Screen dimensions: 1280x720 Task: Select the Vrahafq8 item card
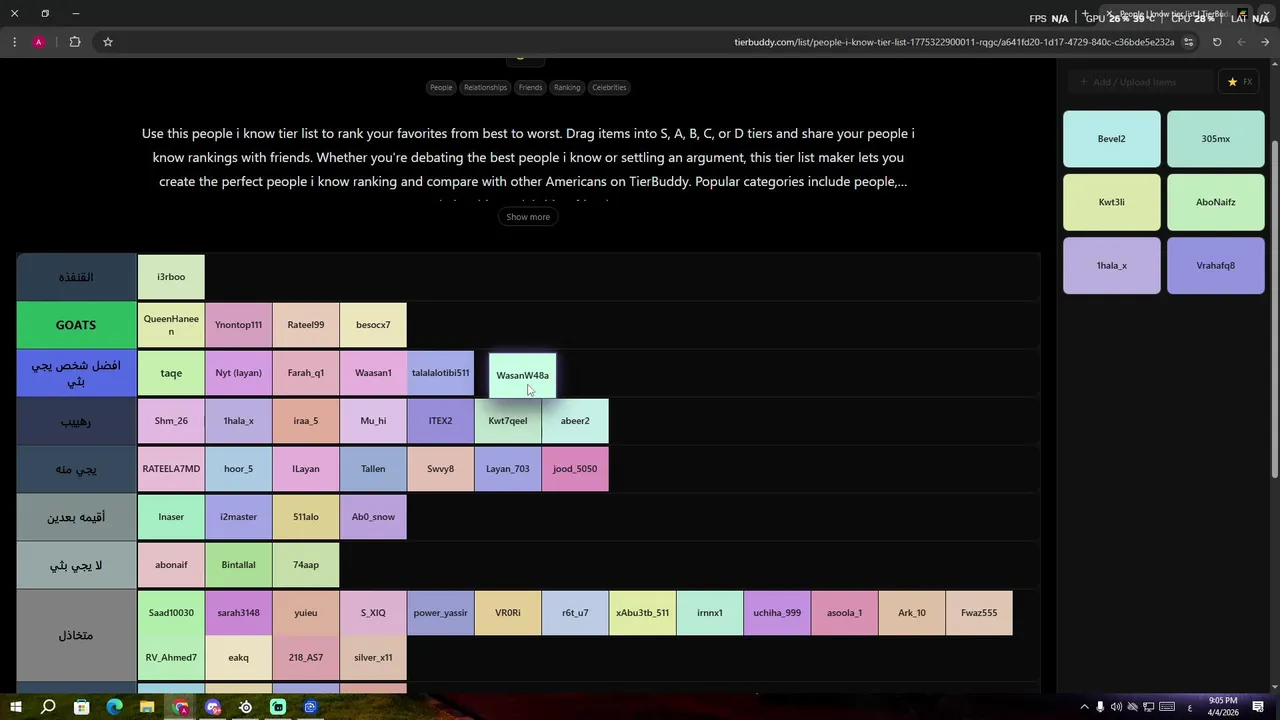1216,266
